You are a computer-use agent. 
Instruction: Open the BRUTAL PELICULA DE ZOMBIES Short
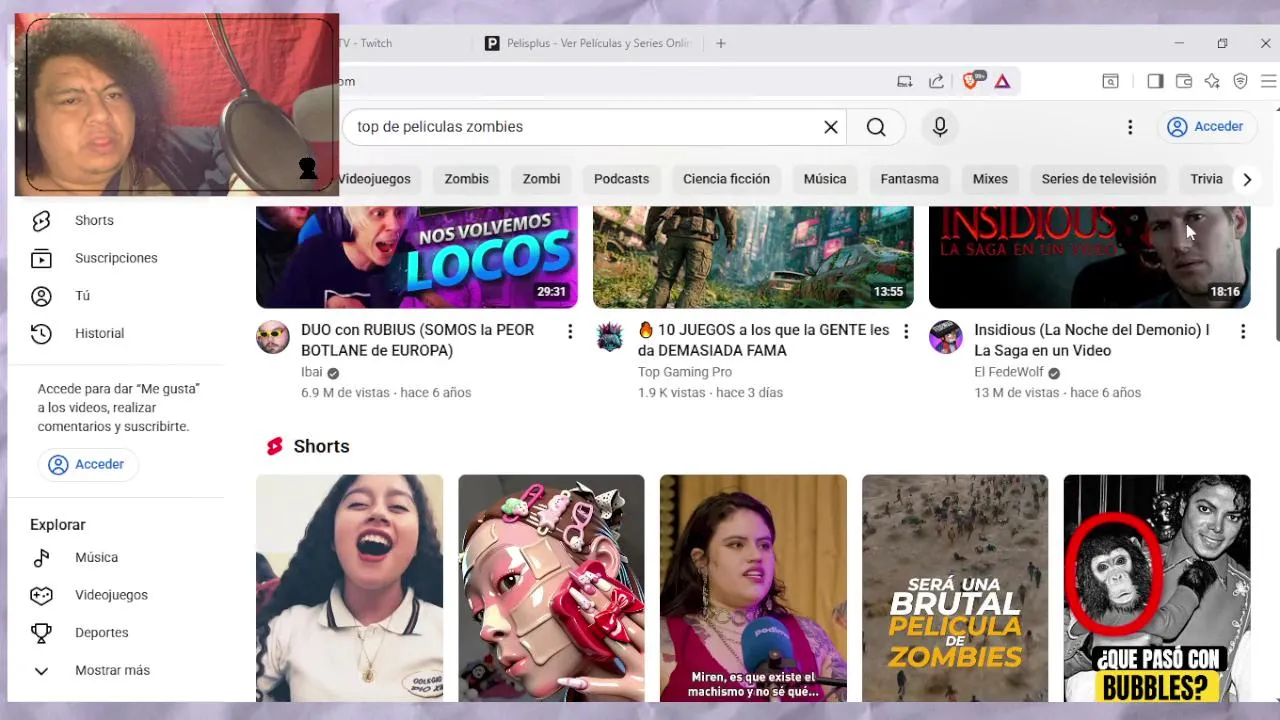click(955, 588)
